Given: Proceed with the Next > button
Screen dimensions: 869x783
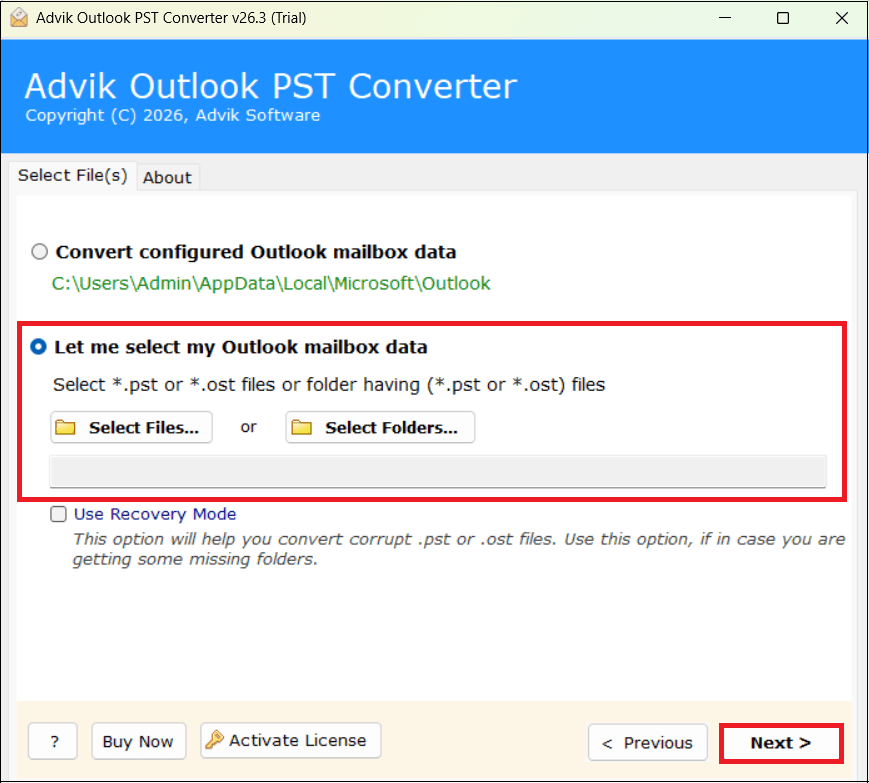Looking at the screenshot, I should click(x=781, y=743).
